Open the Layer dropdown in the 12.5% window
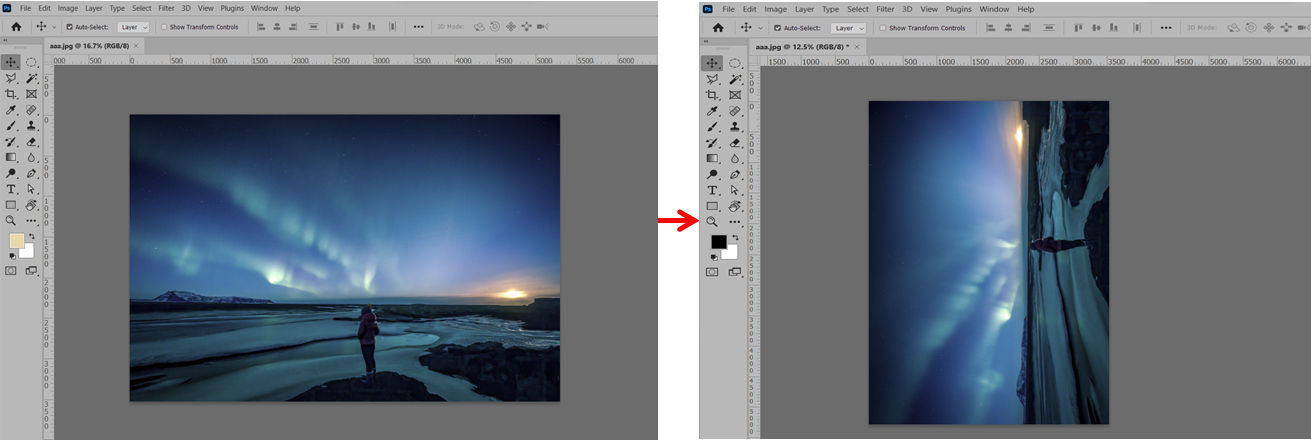 849,28
